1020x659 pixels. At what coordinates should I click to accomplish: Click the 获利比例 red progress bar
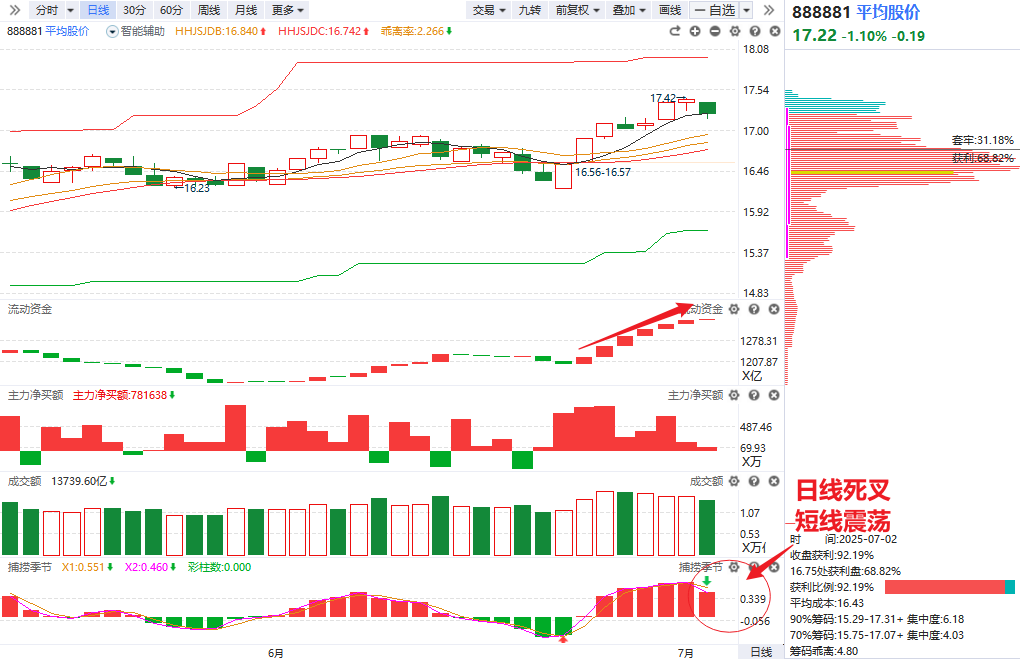[x=945, y=587]
